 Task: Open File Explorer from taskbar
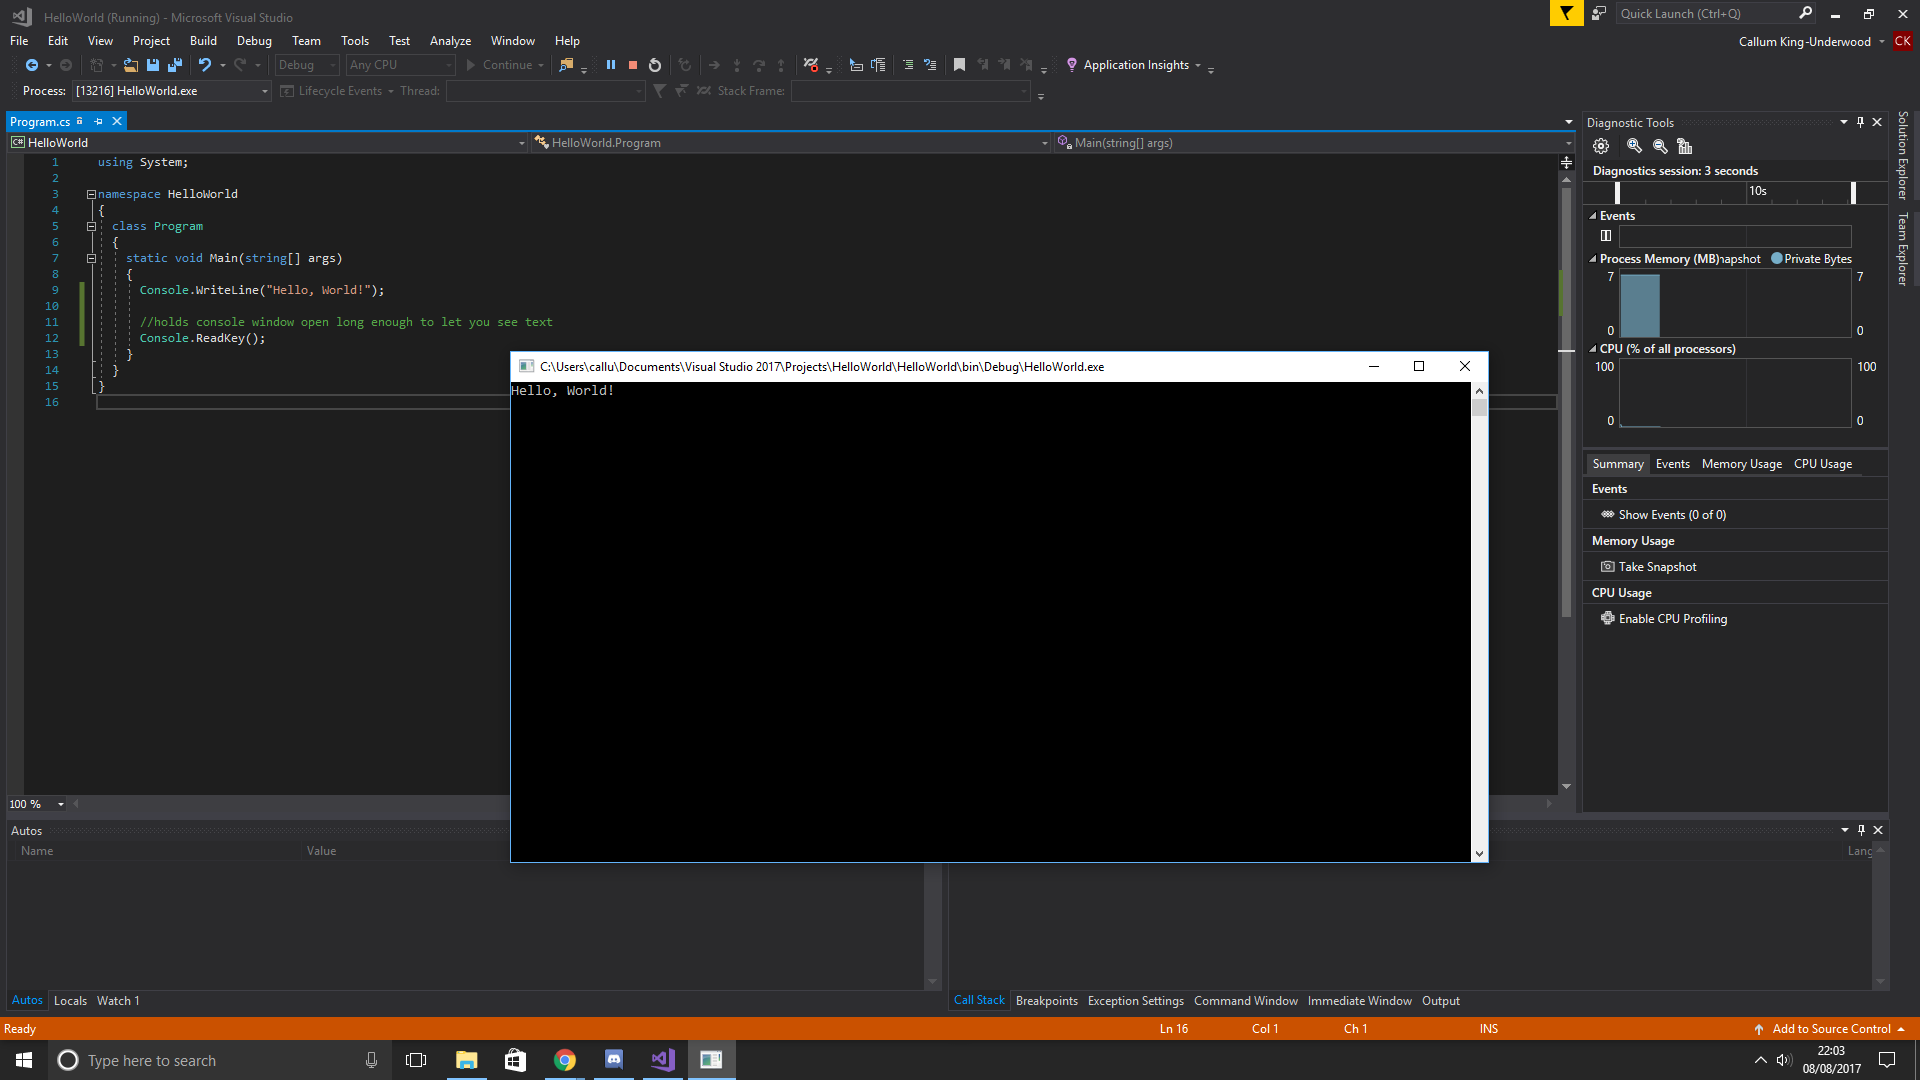pos(467,1060)
